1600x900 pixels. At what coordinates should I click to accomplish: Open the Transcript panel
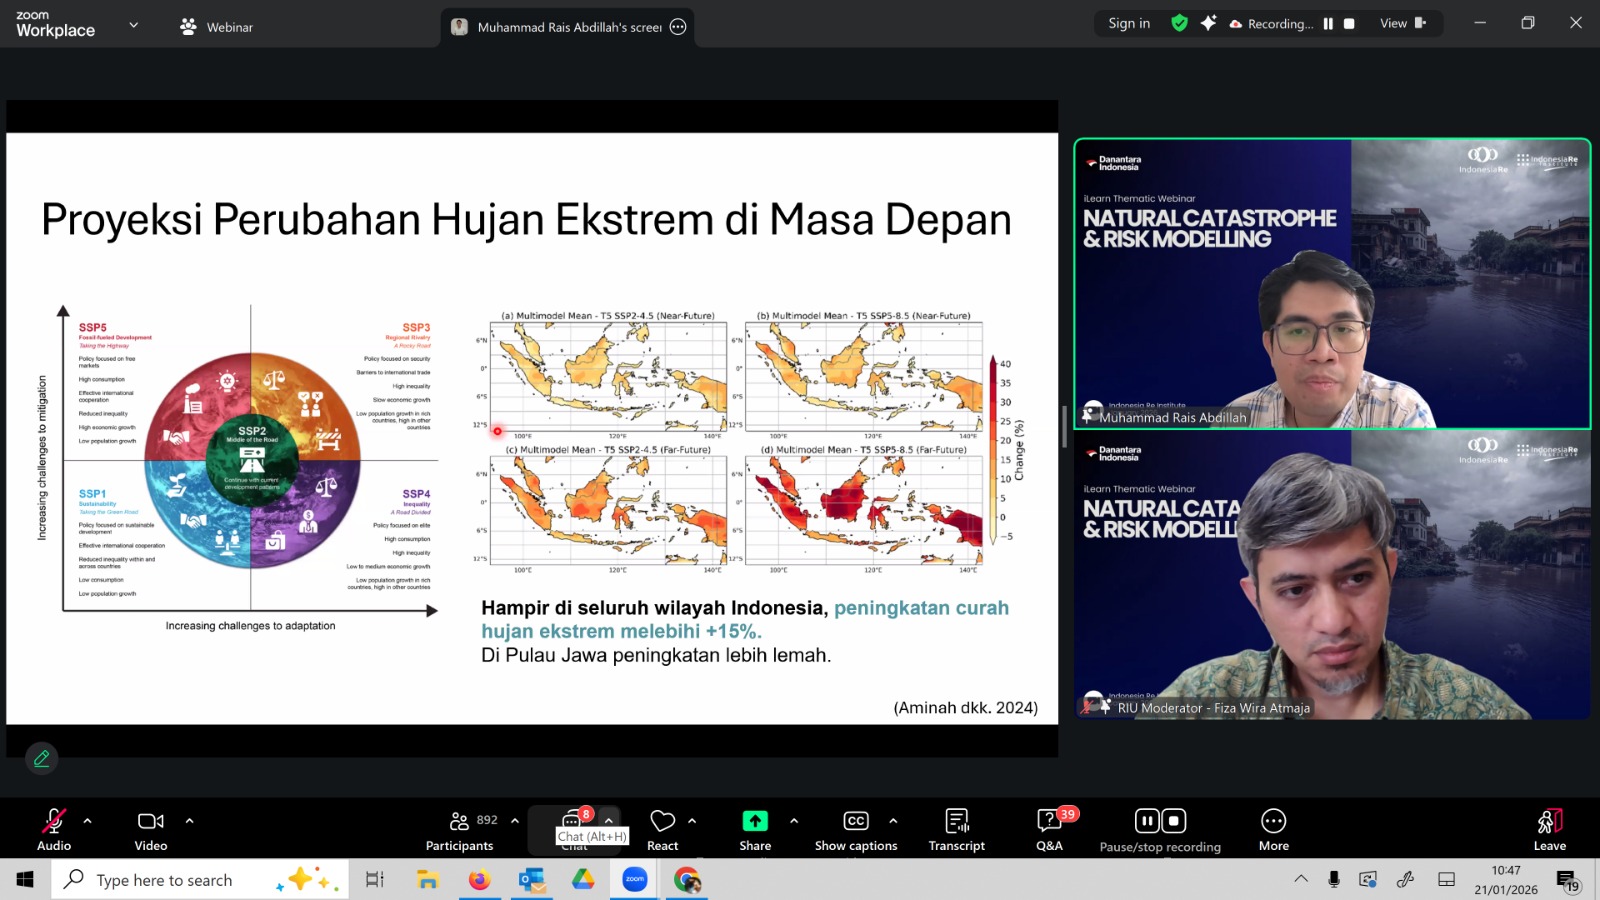coord(956,829)
